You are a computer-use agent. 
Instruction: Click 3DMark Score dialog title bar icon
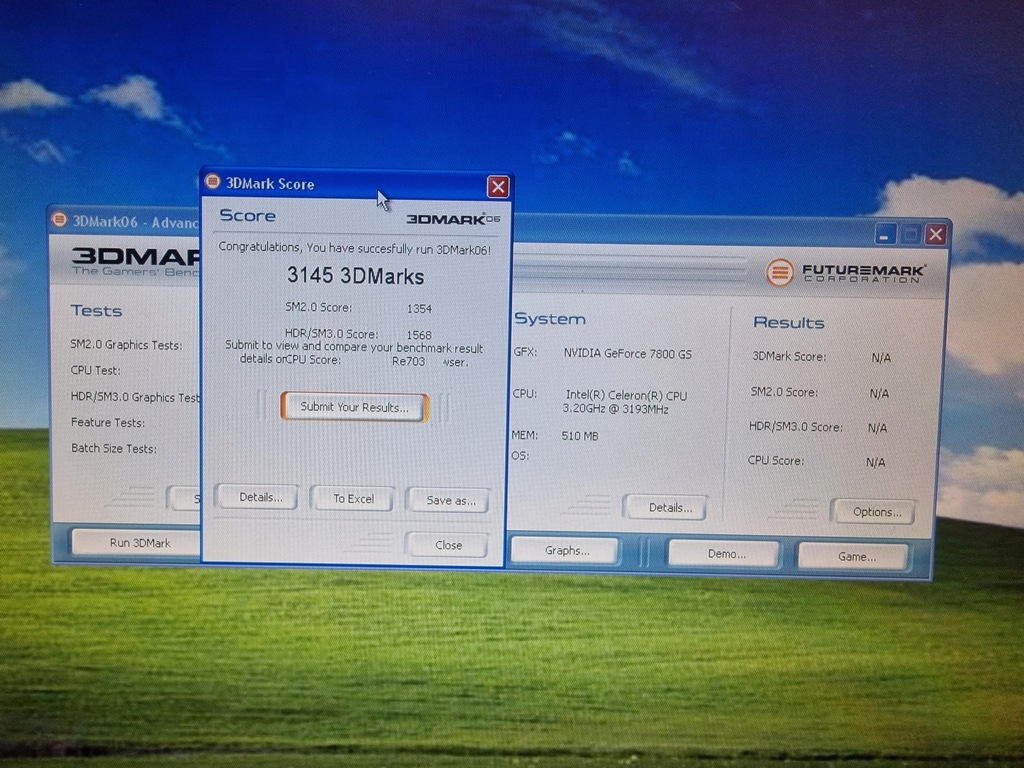212,182
